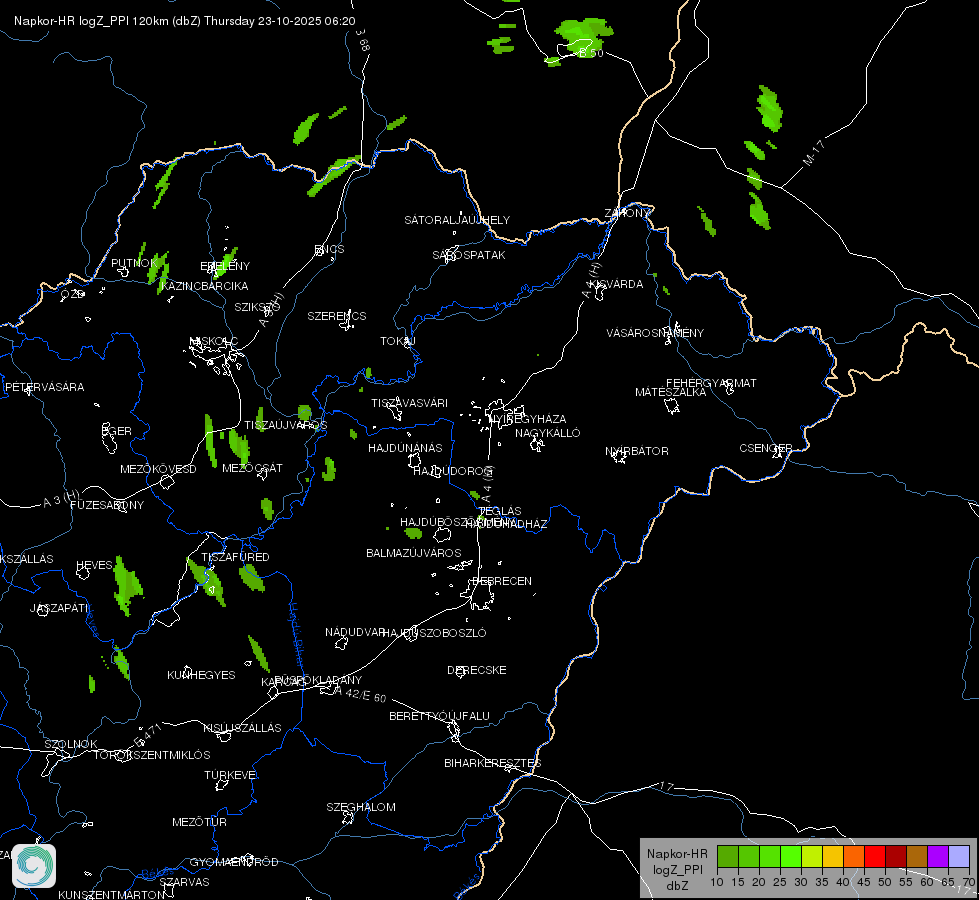The width and height of the screenshot is (979, 900).
Task: Select the SZERENCS label
Action: pos(337,316)
